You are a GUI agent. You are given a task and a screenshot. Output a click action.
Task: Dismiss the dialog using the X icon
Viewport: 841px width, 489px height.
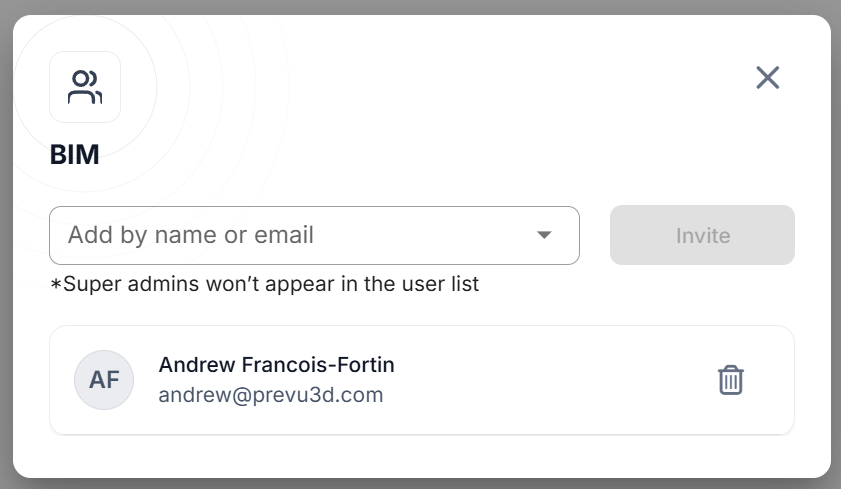click(x=767, y=78)
